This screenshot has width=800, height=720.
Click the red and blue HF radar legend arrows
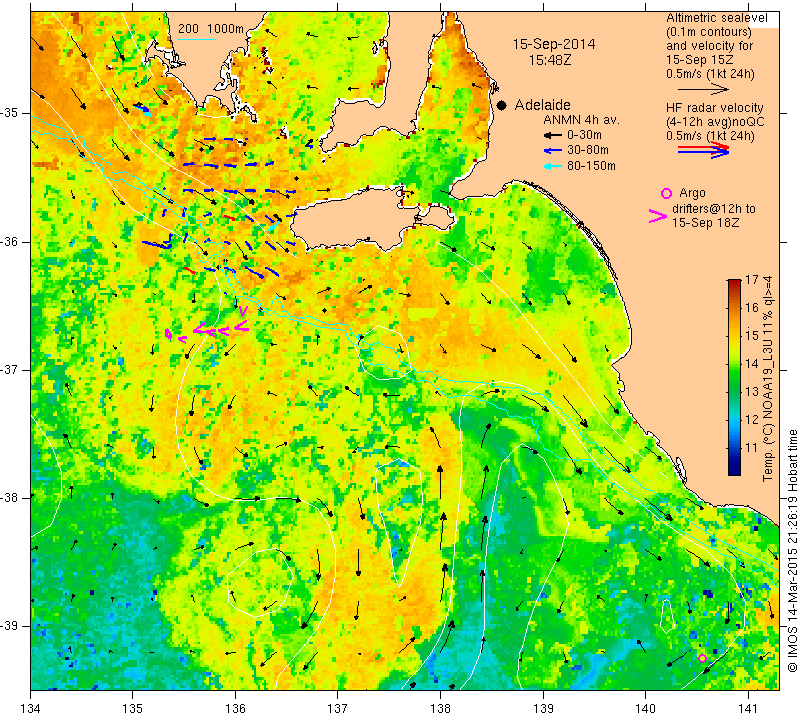(x=703, y=150)
